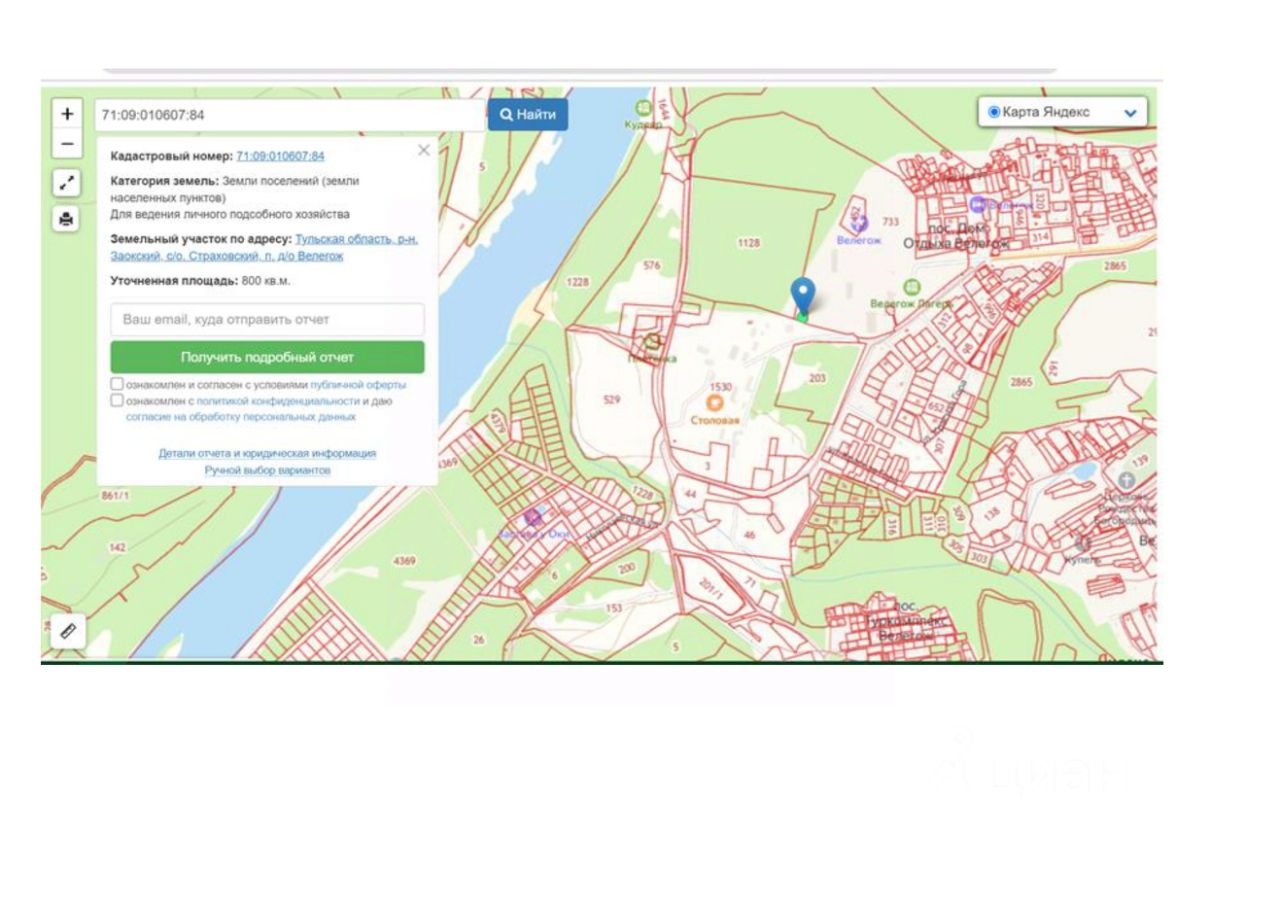This screenshot has height=905, width=1280.
Task: Click parcel labeled 529 on map
Action: pyautogui.click(x=612, y=399)
